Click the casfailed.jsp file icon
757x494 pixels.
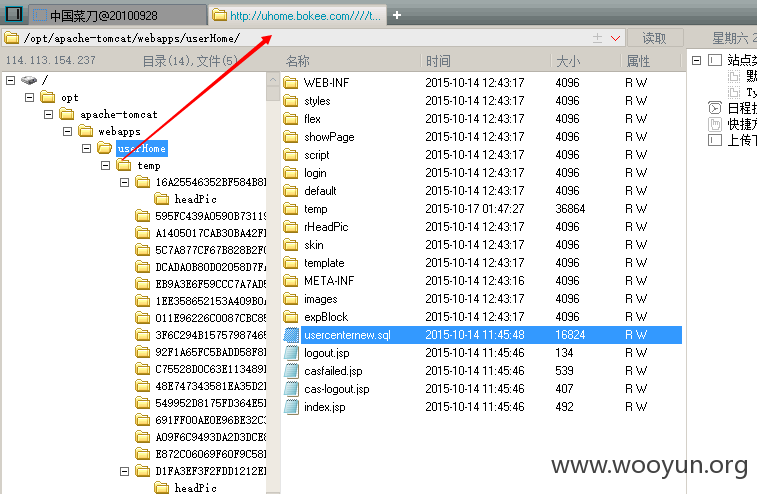(x=291, y=371)
